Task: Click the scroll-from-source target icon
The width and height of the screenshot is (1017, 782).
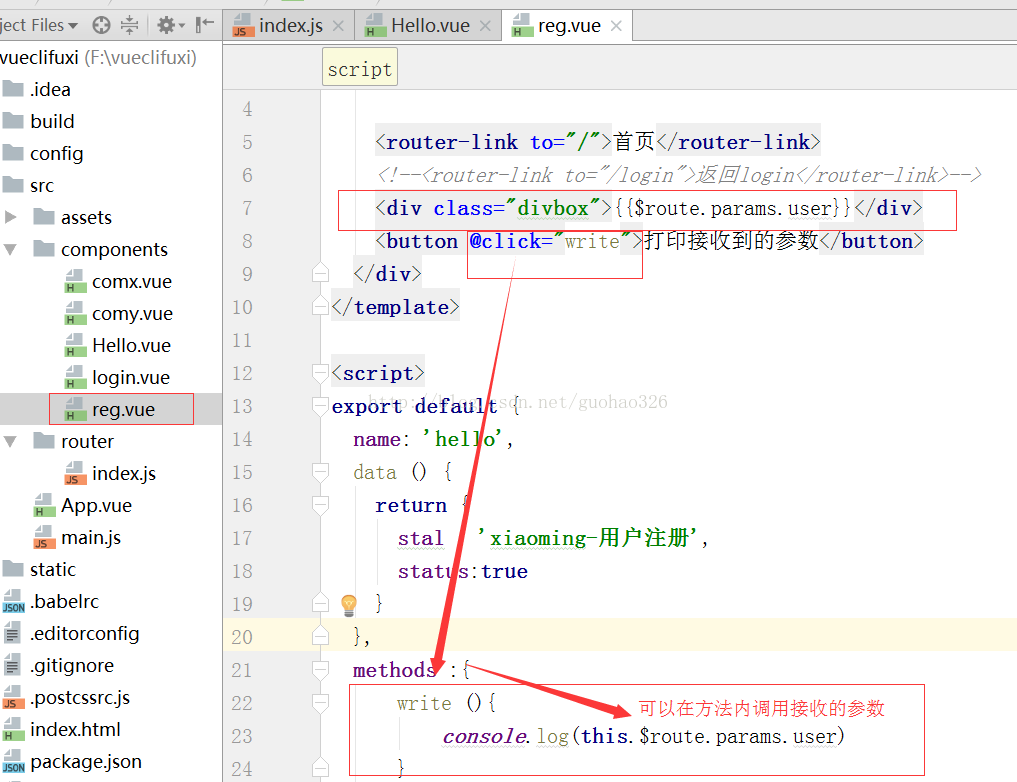Action: tap(101, 25)
